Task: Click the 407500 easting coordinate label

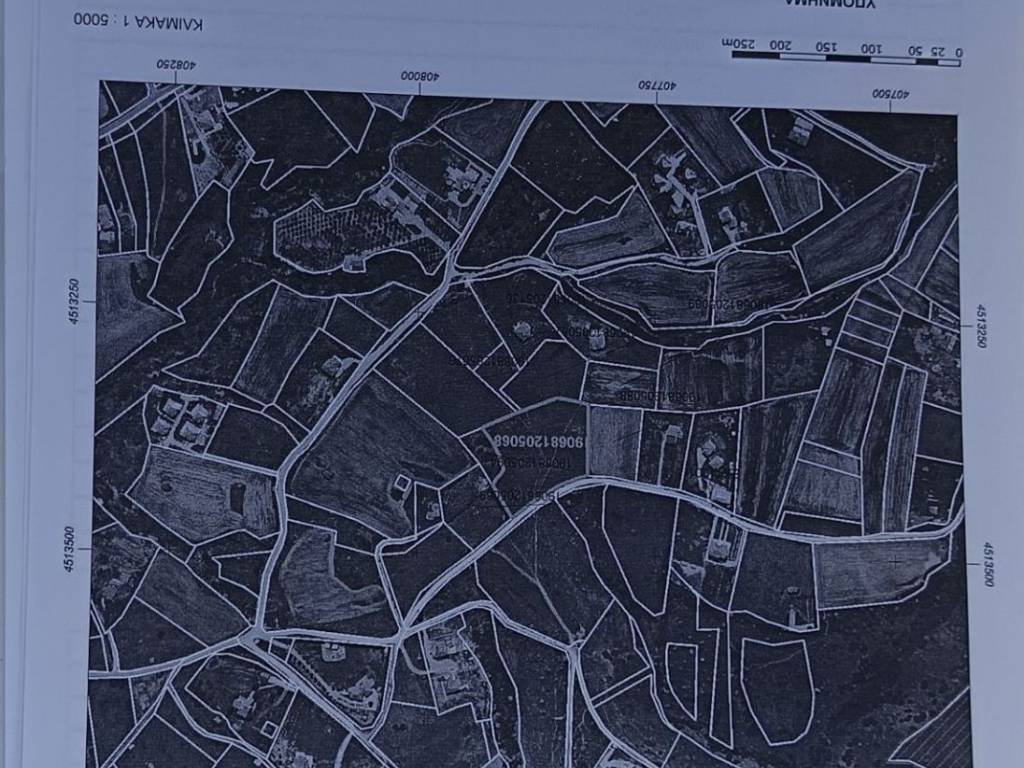Action: [x=889, y=95]
